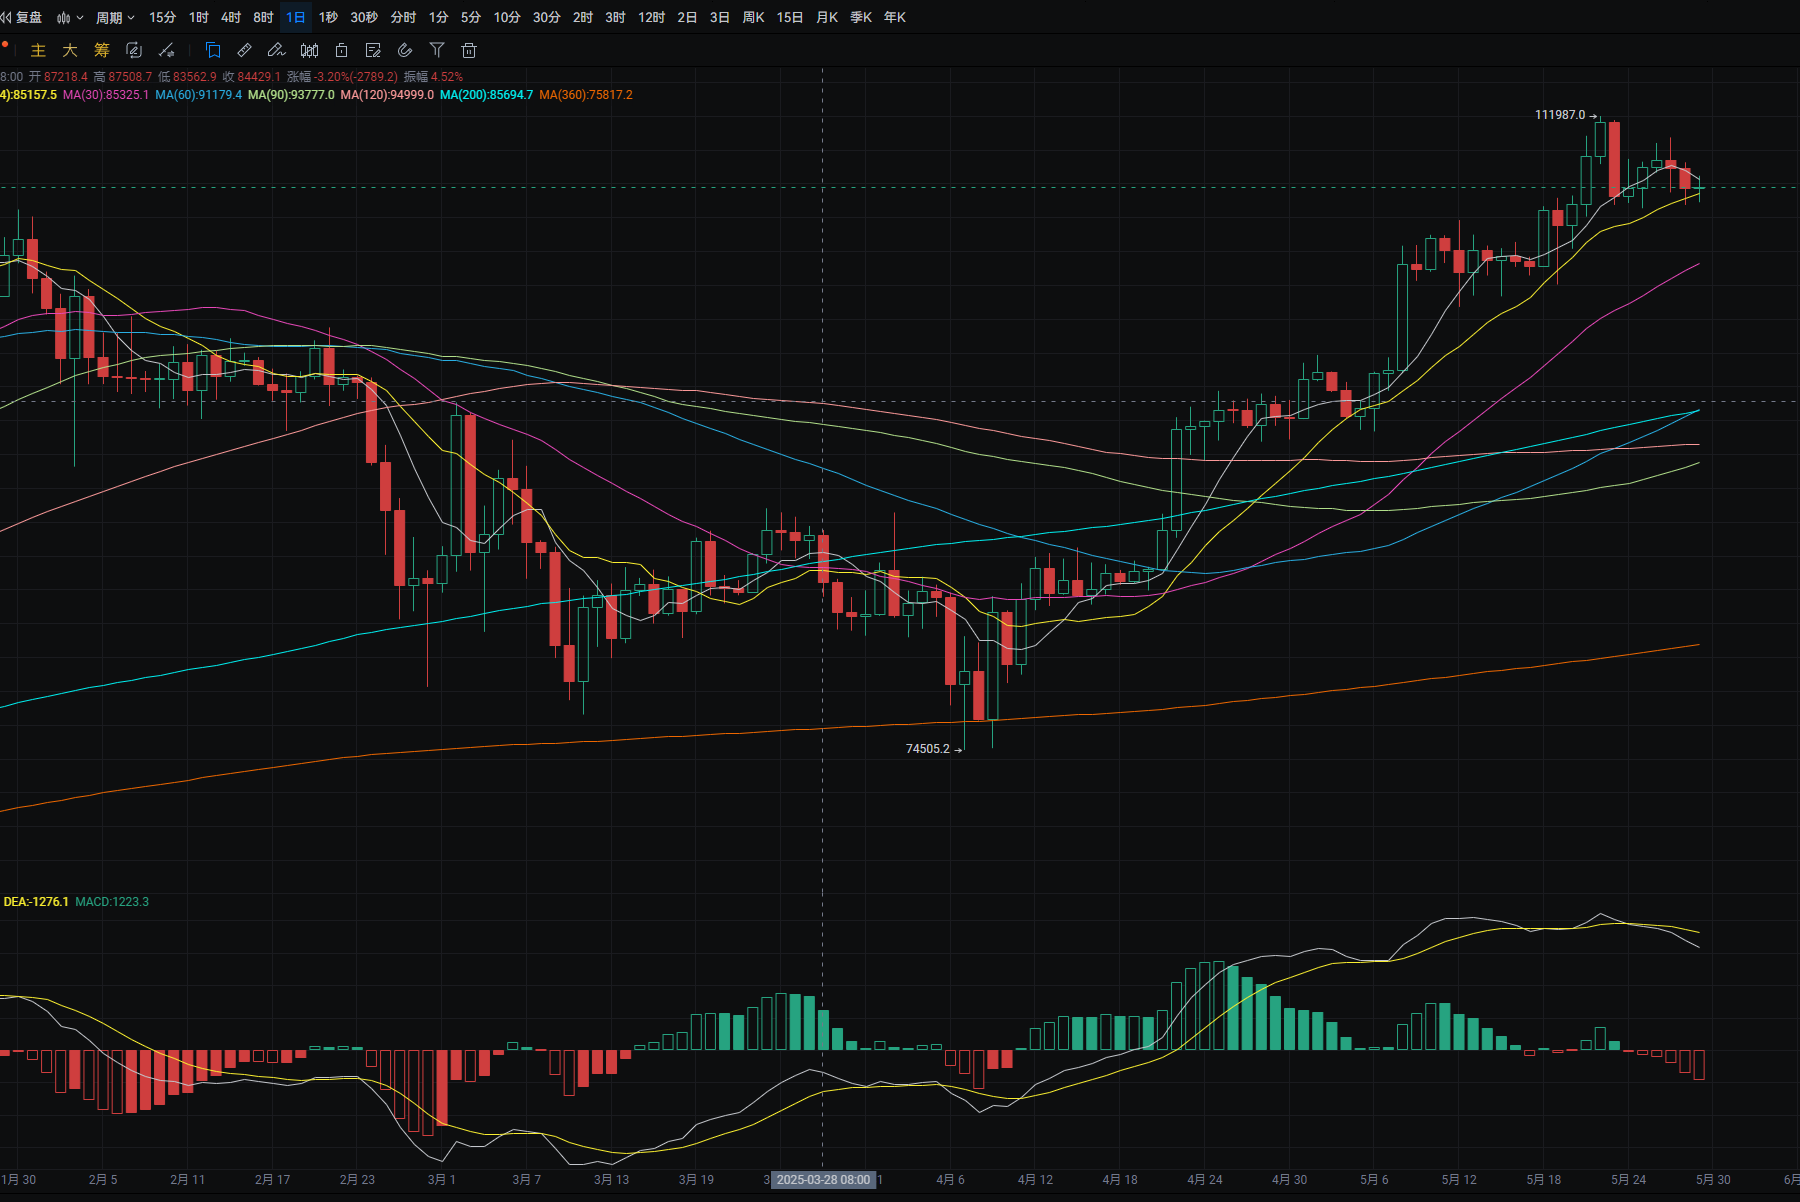The image size is (1800, 1202).
Task: Select the 1分 interval
Action: [438, 17]
